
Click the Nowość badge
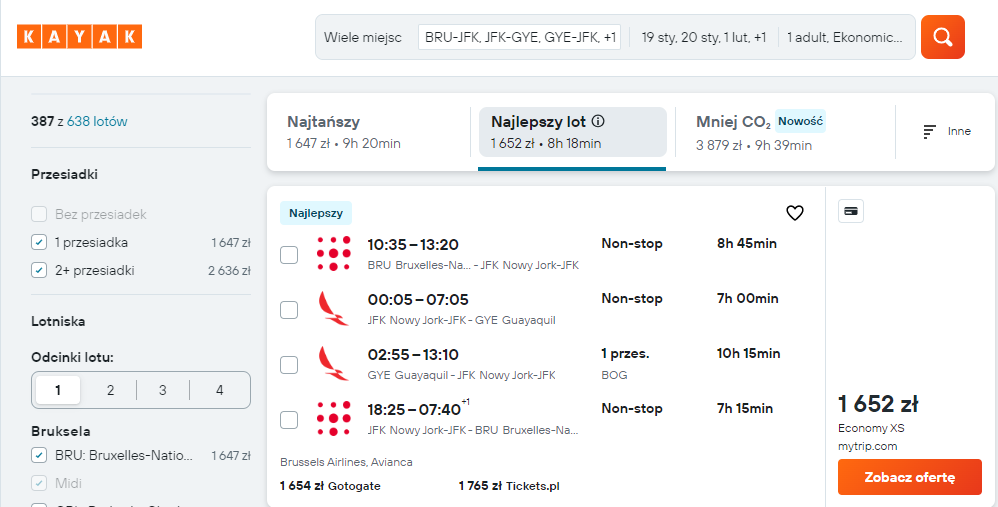pyautogui.click(x=801, y=121)
